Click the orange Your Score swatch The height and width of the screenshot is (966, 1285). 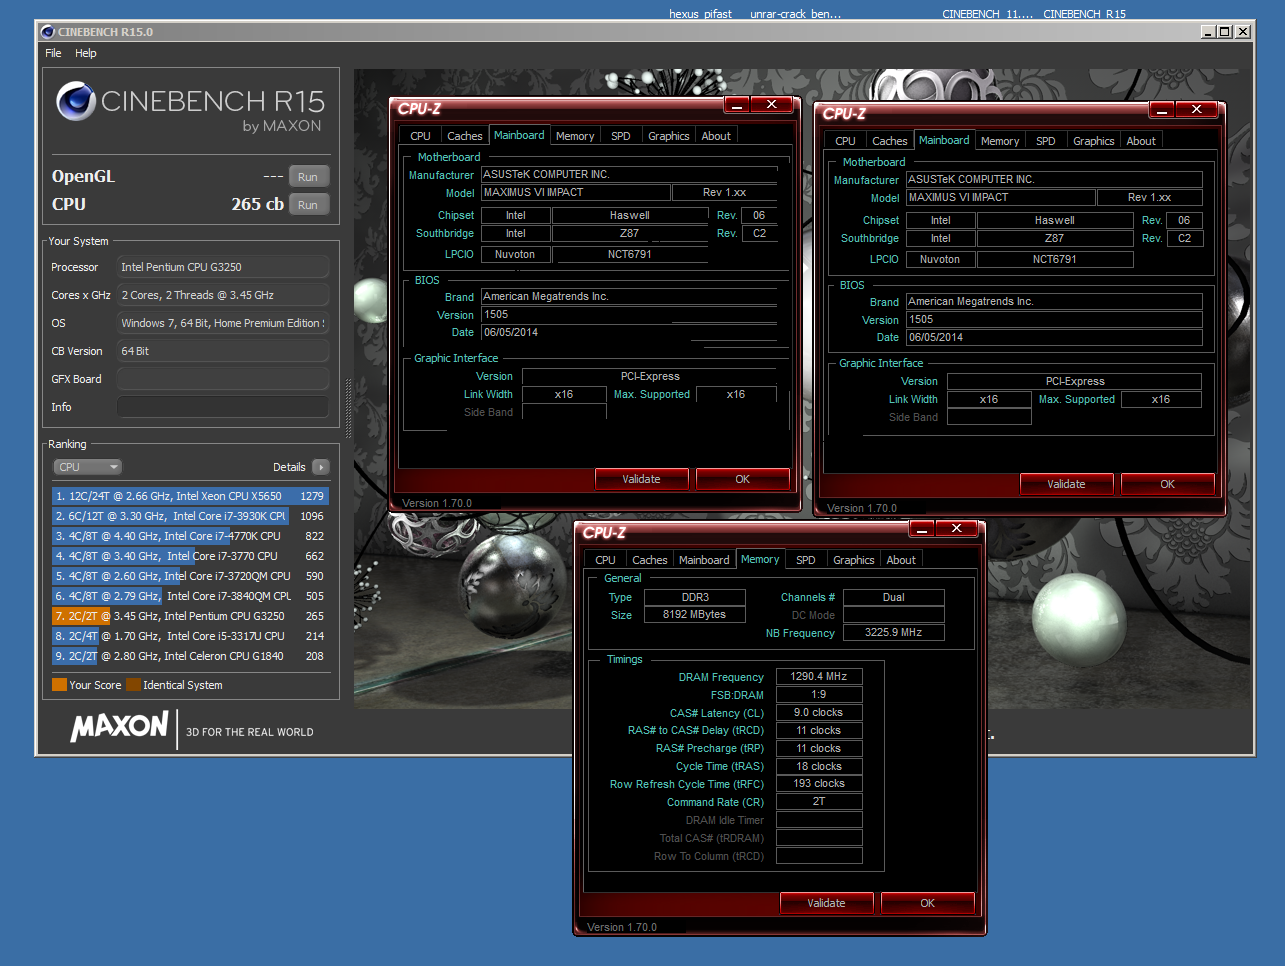pos(59,685)
